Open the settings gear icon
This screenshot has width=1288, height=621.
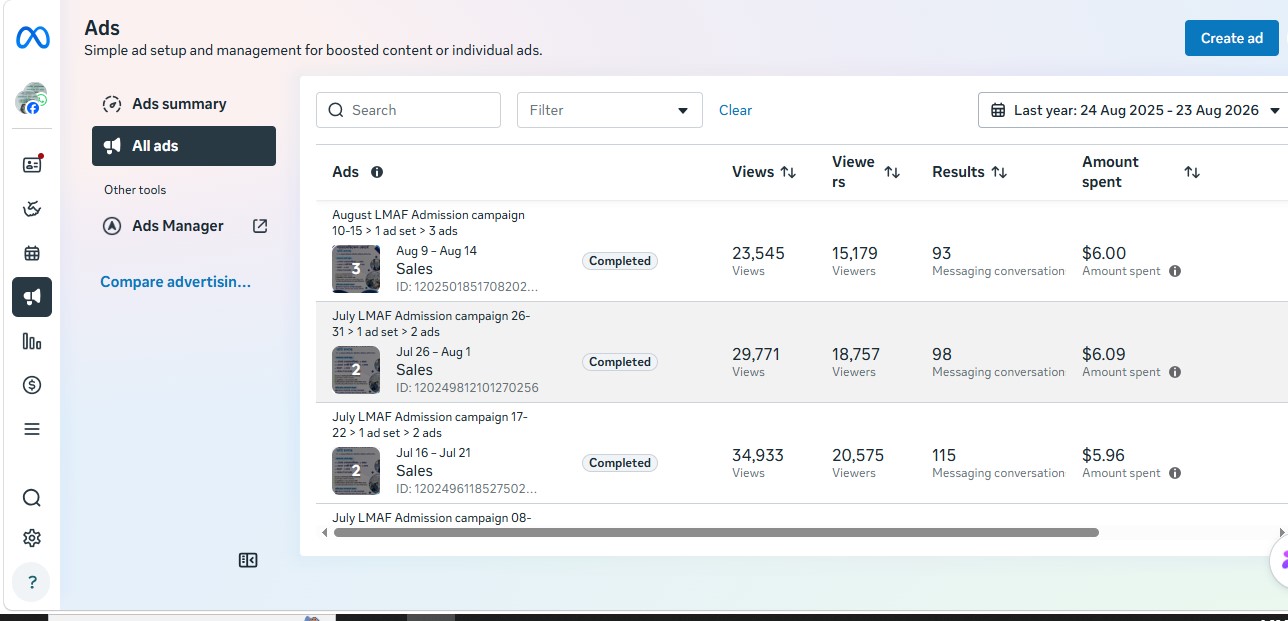[32, 538]
